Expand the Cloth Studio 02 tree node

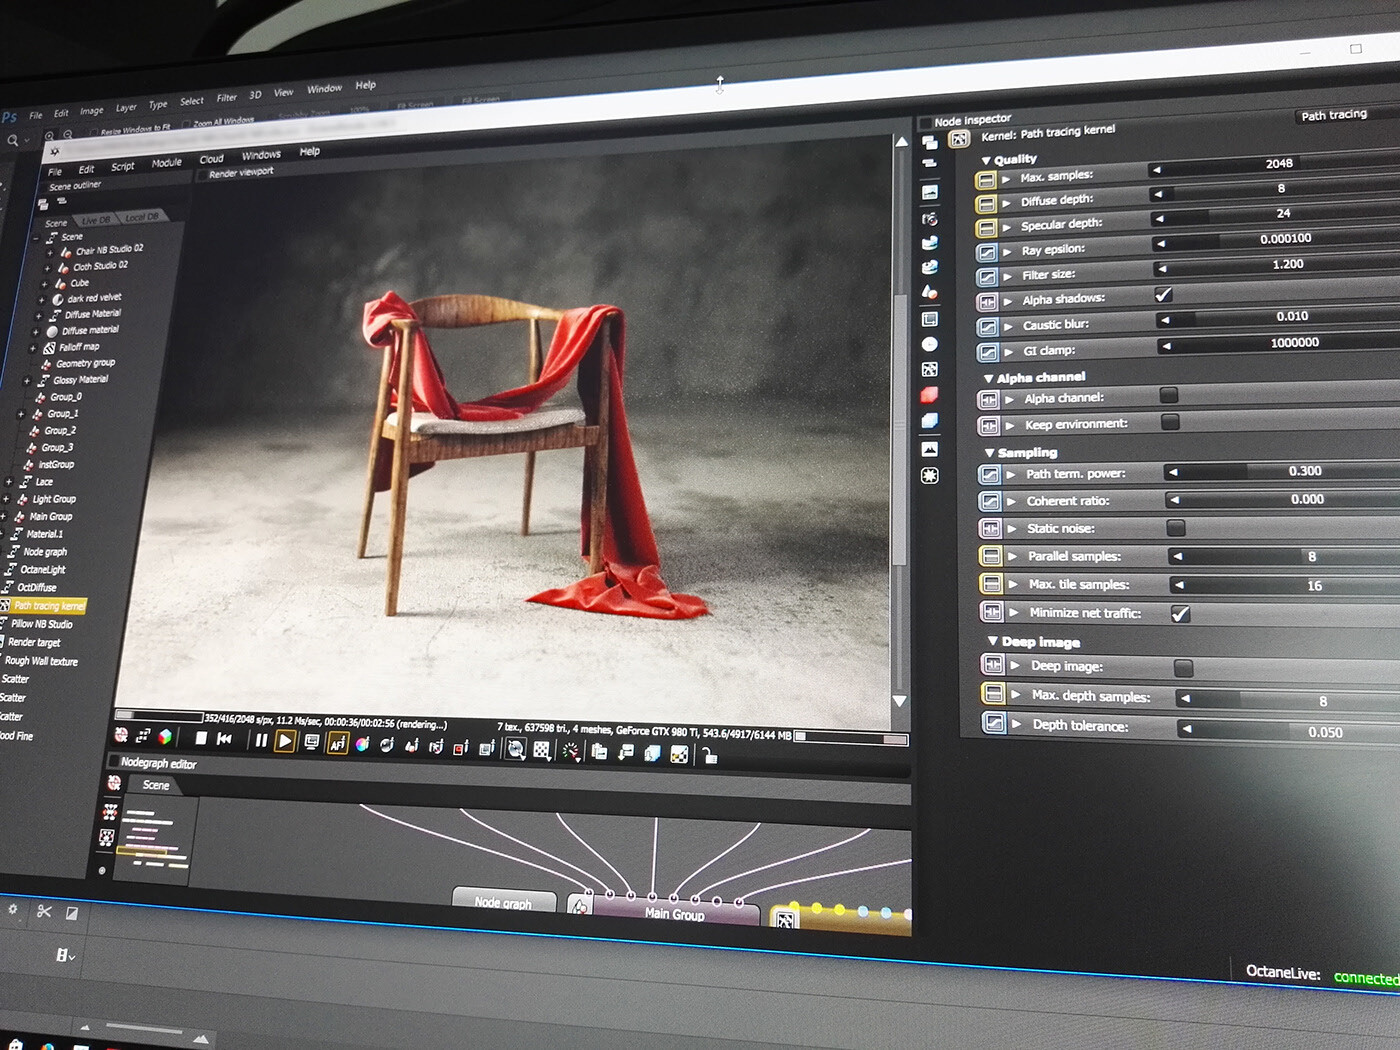tap(47, 269)
